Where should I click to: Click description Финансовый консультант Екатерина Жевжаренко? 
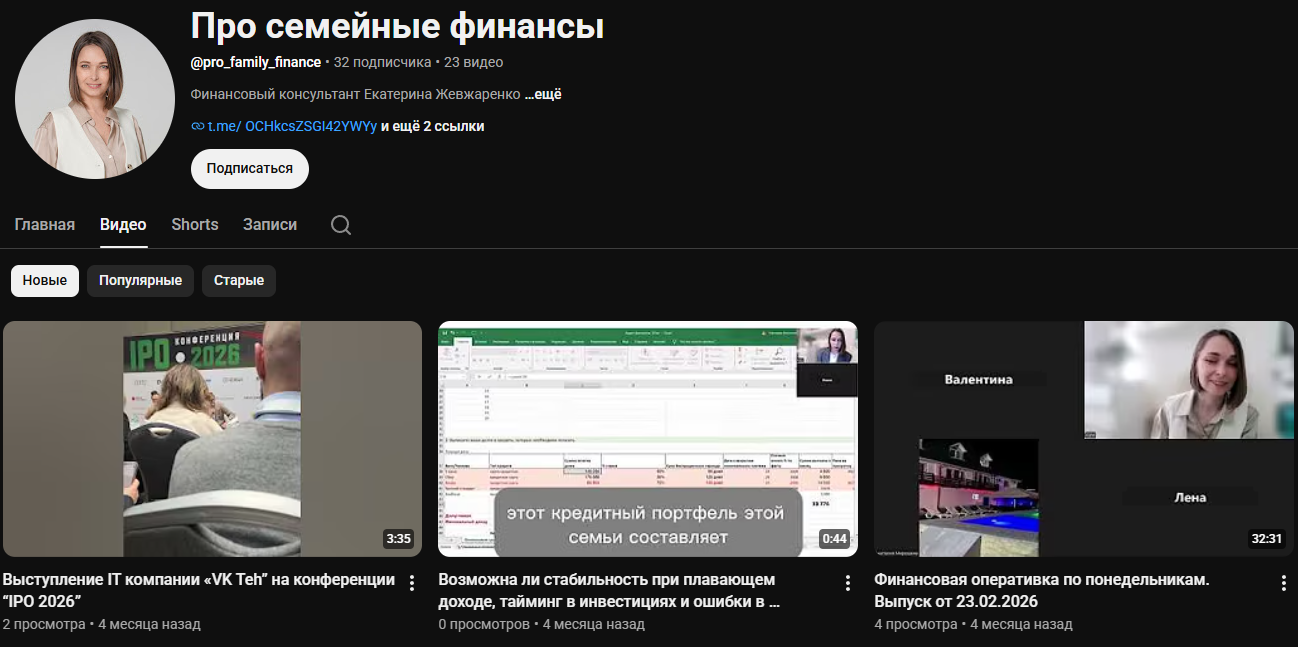[x=355, y=94]
